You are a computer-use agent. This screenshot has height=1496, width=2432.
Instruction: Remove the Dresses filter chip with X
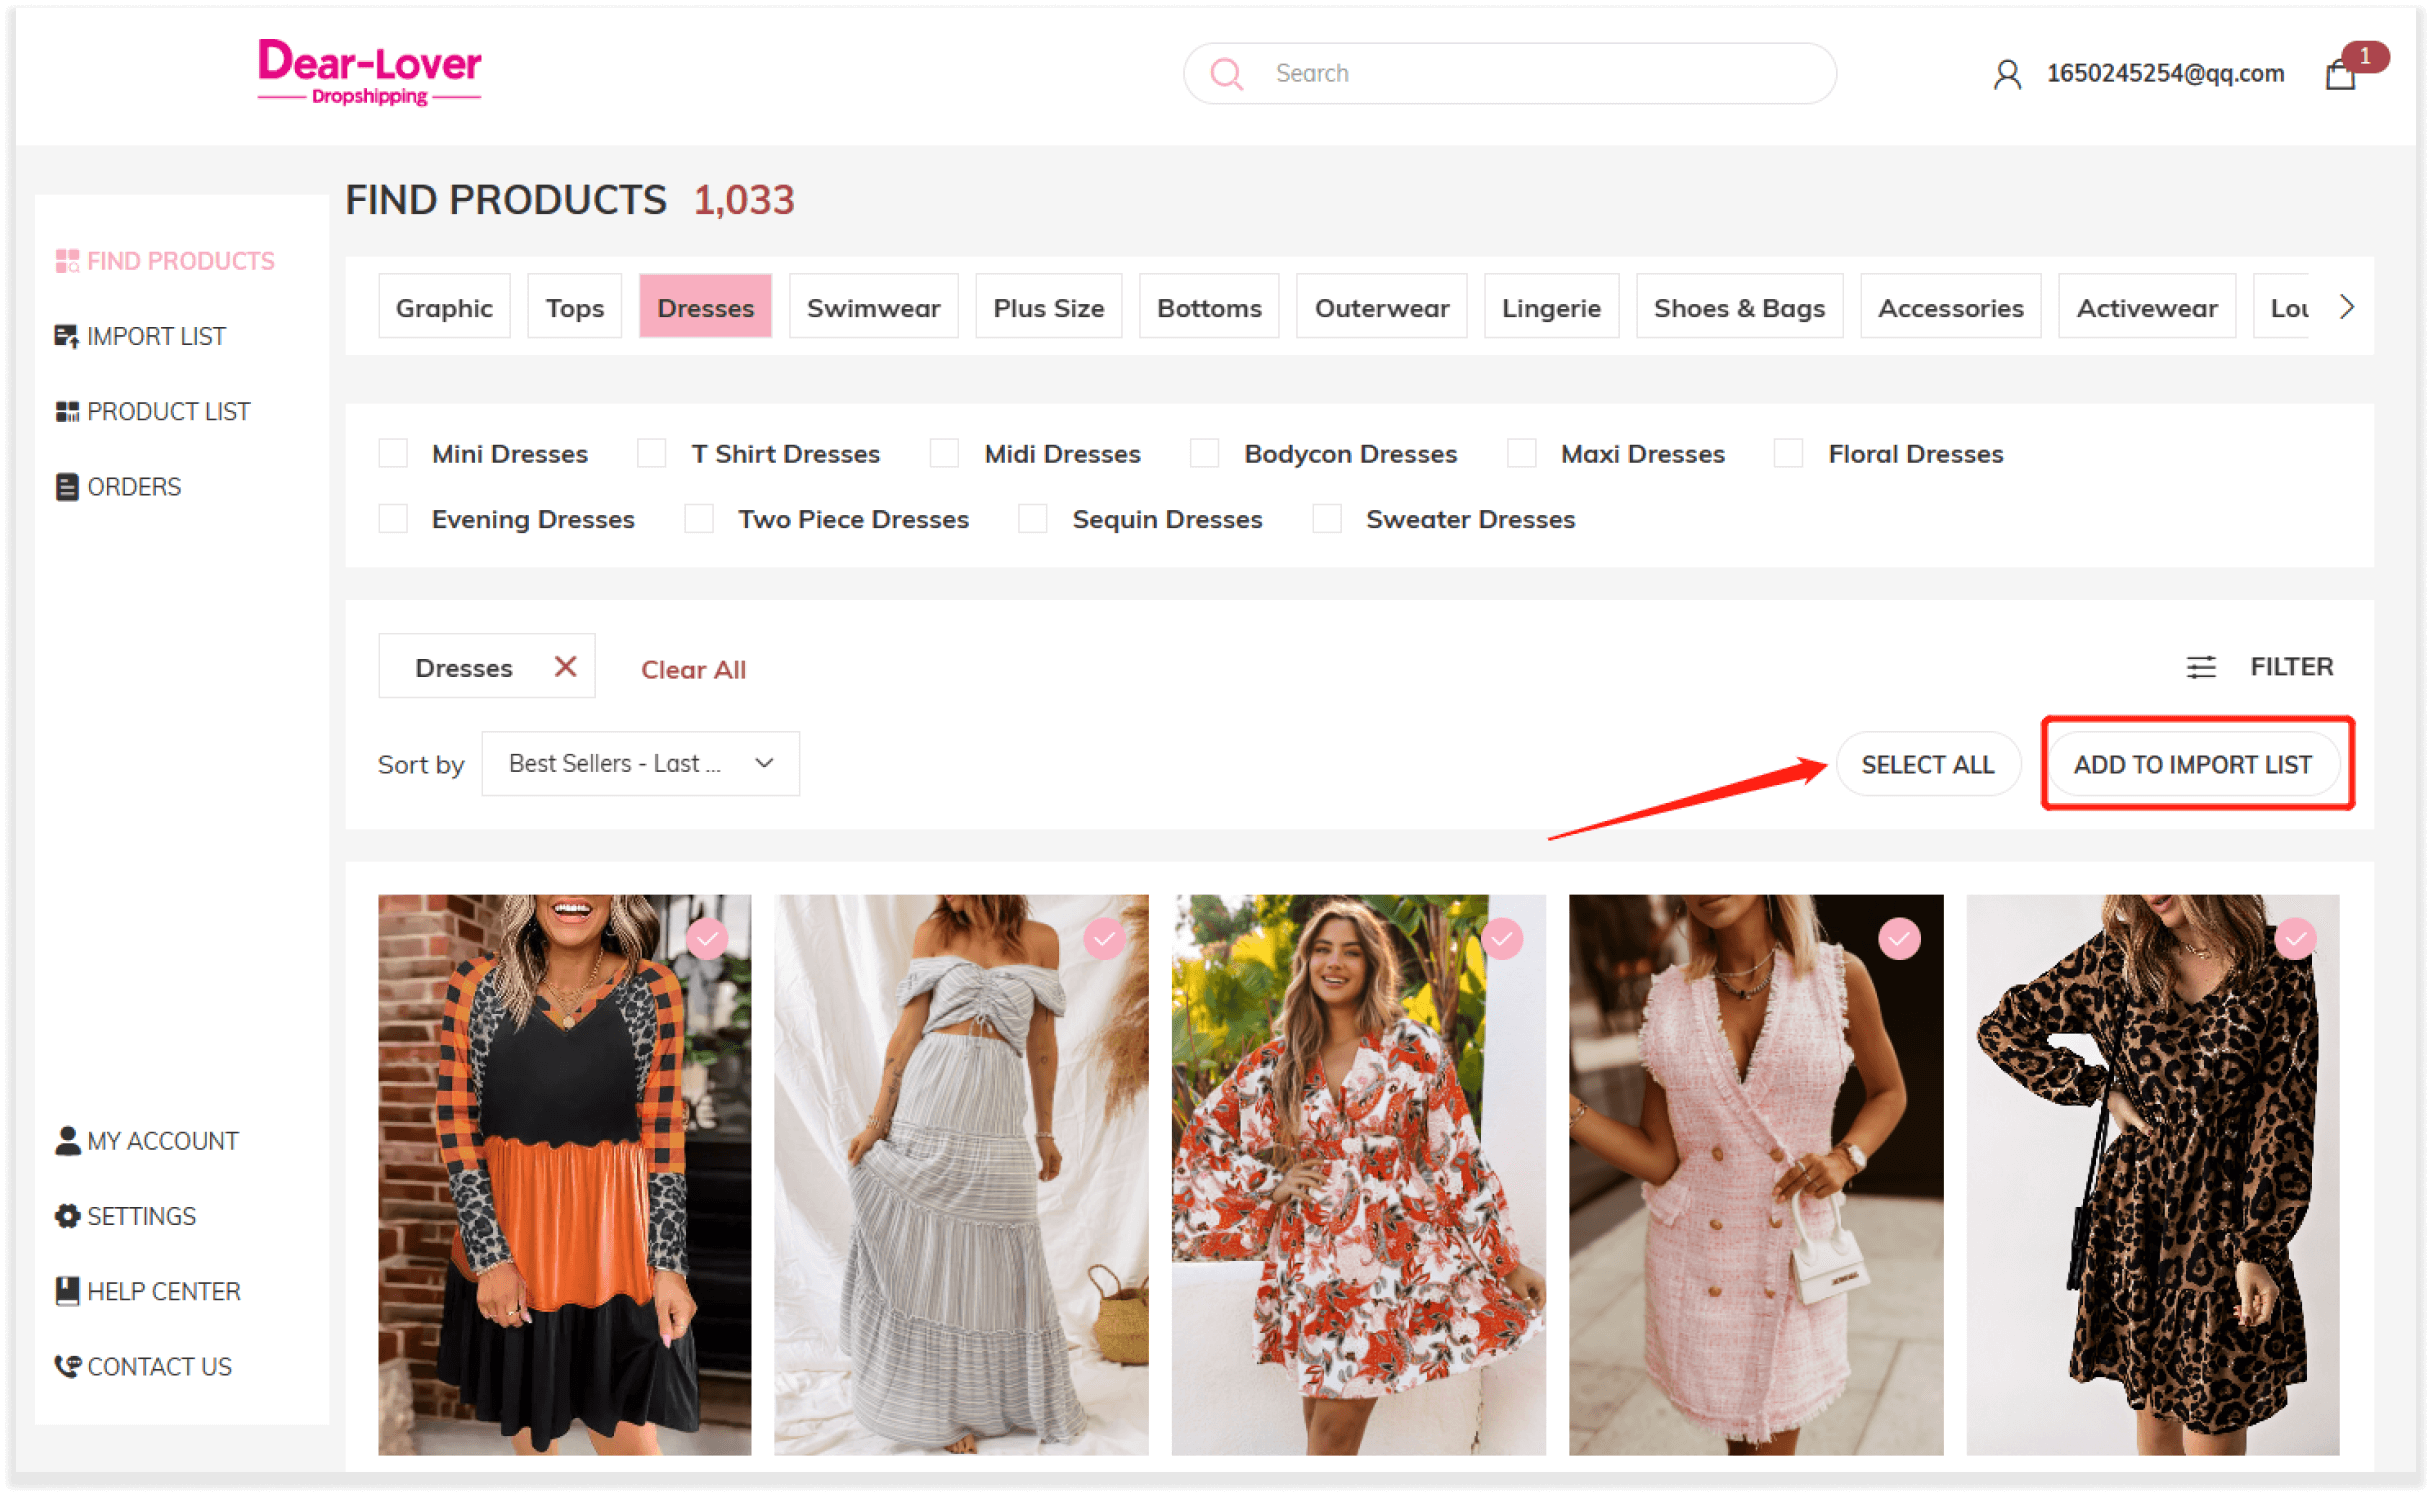tap(565, 666)
